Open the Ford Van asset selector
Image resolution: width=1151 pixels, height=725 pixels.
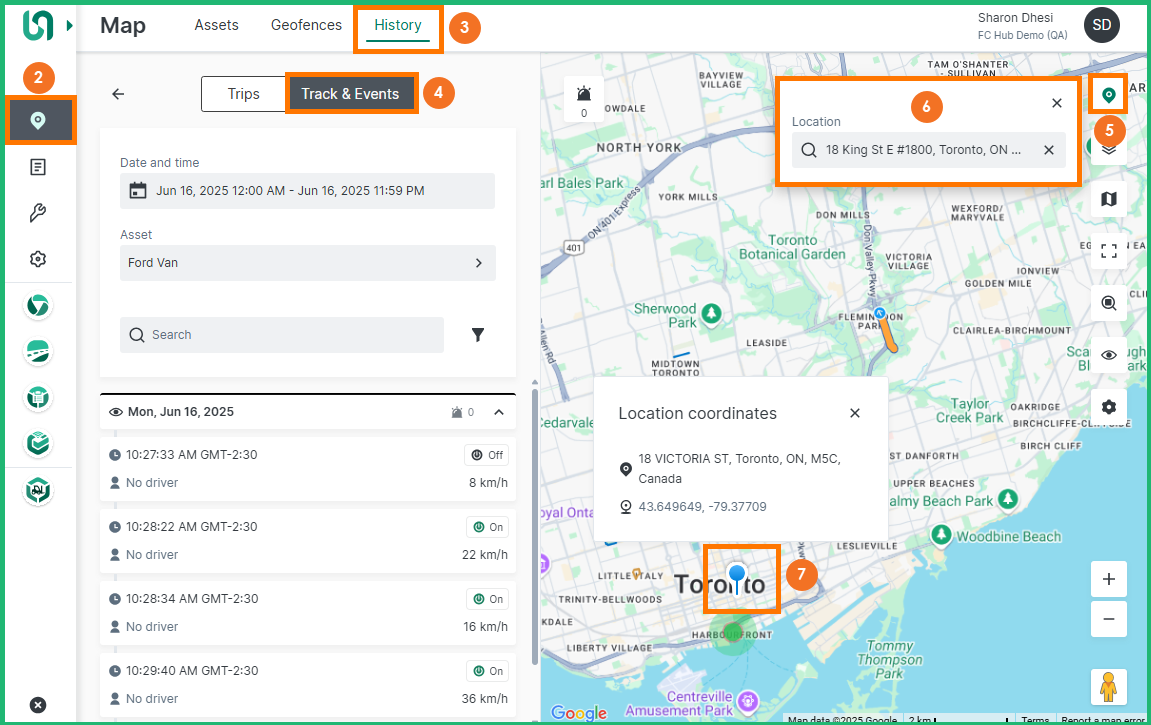point(307,263)
